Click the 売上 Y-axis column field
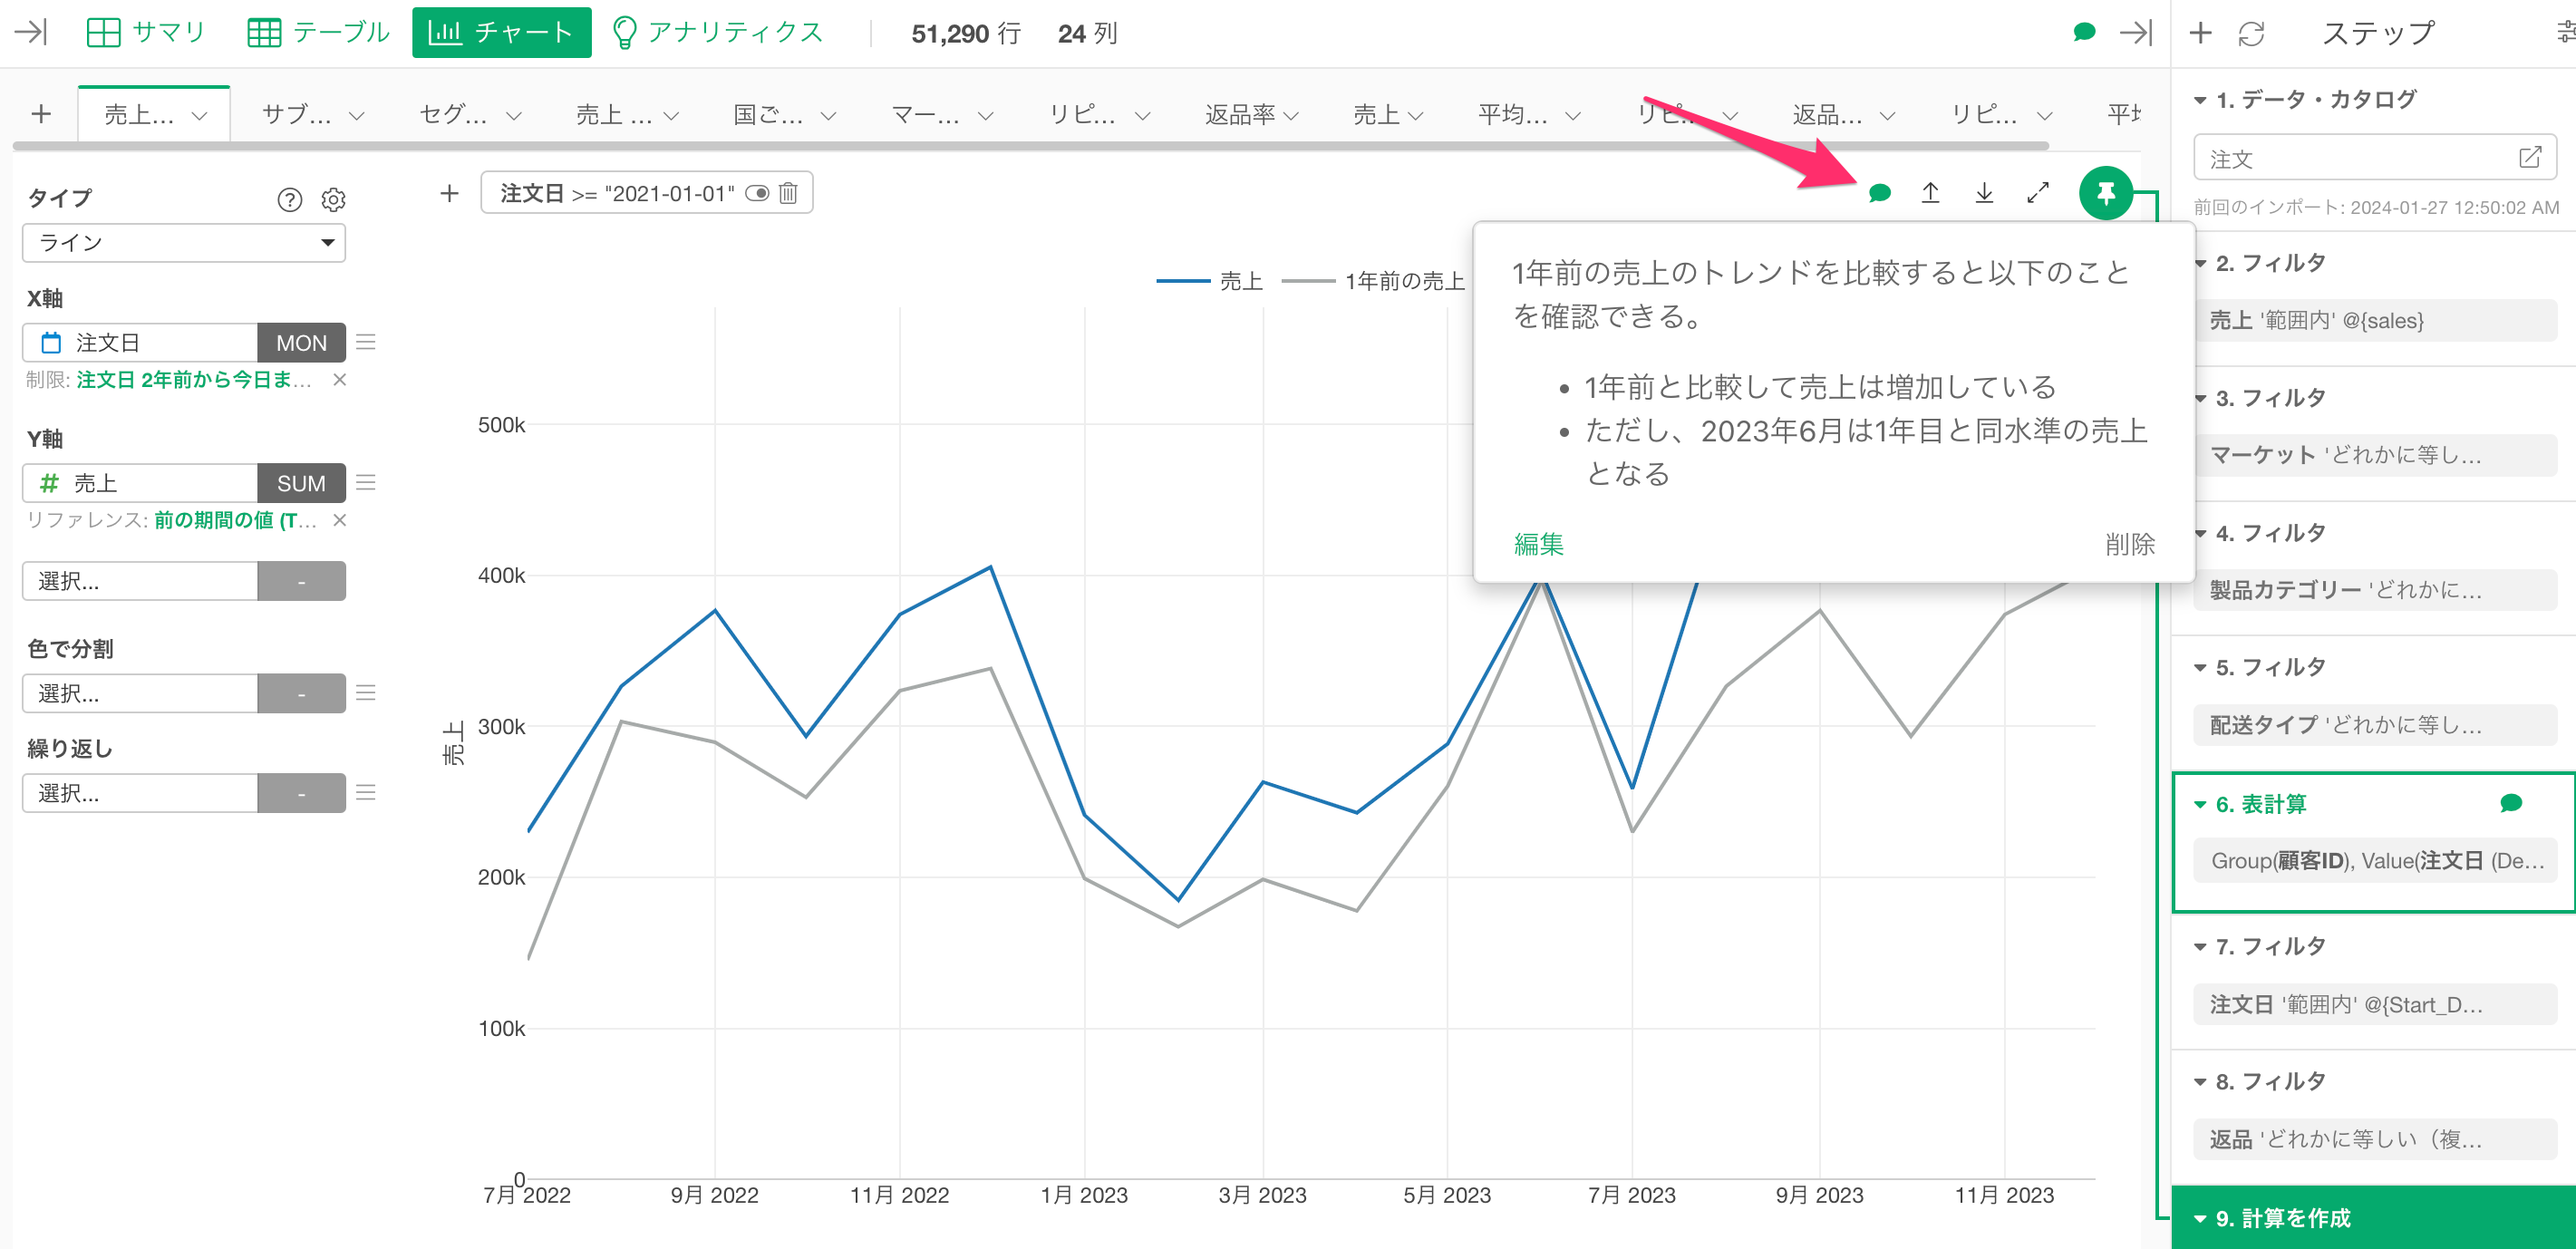2576x1249 pixels. [x=140, y=482]
